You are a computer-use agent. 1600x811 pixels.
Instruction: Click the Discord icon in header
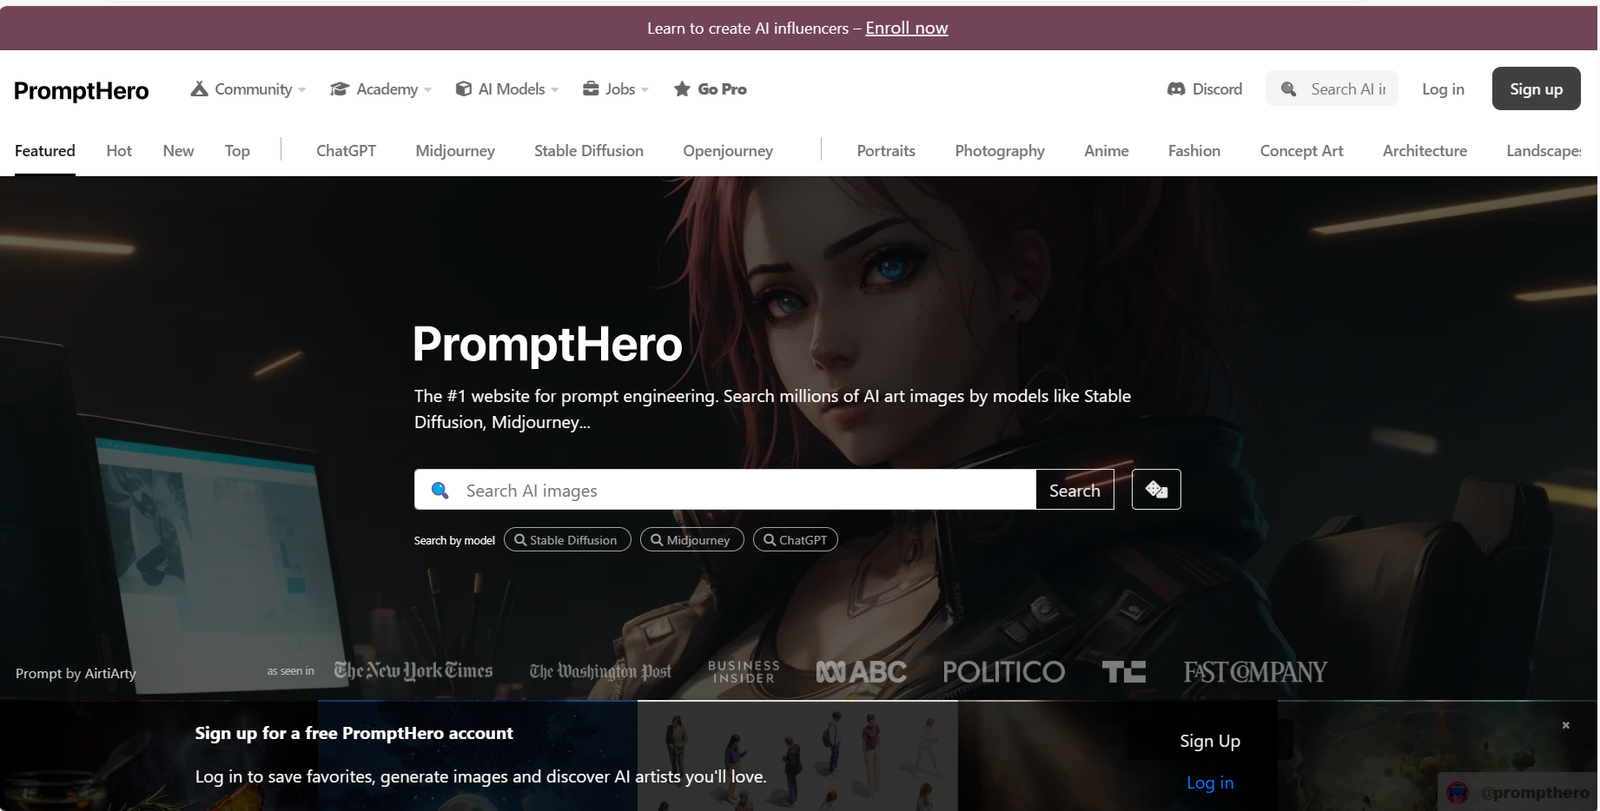click(x=1176, y=89)
